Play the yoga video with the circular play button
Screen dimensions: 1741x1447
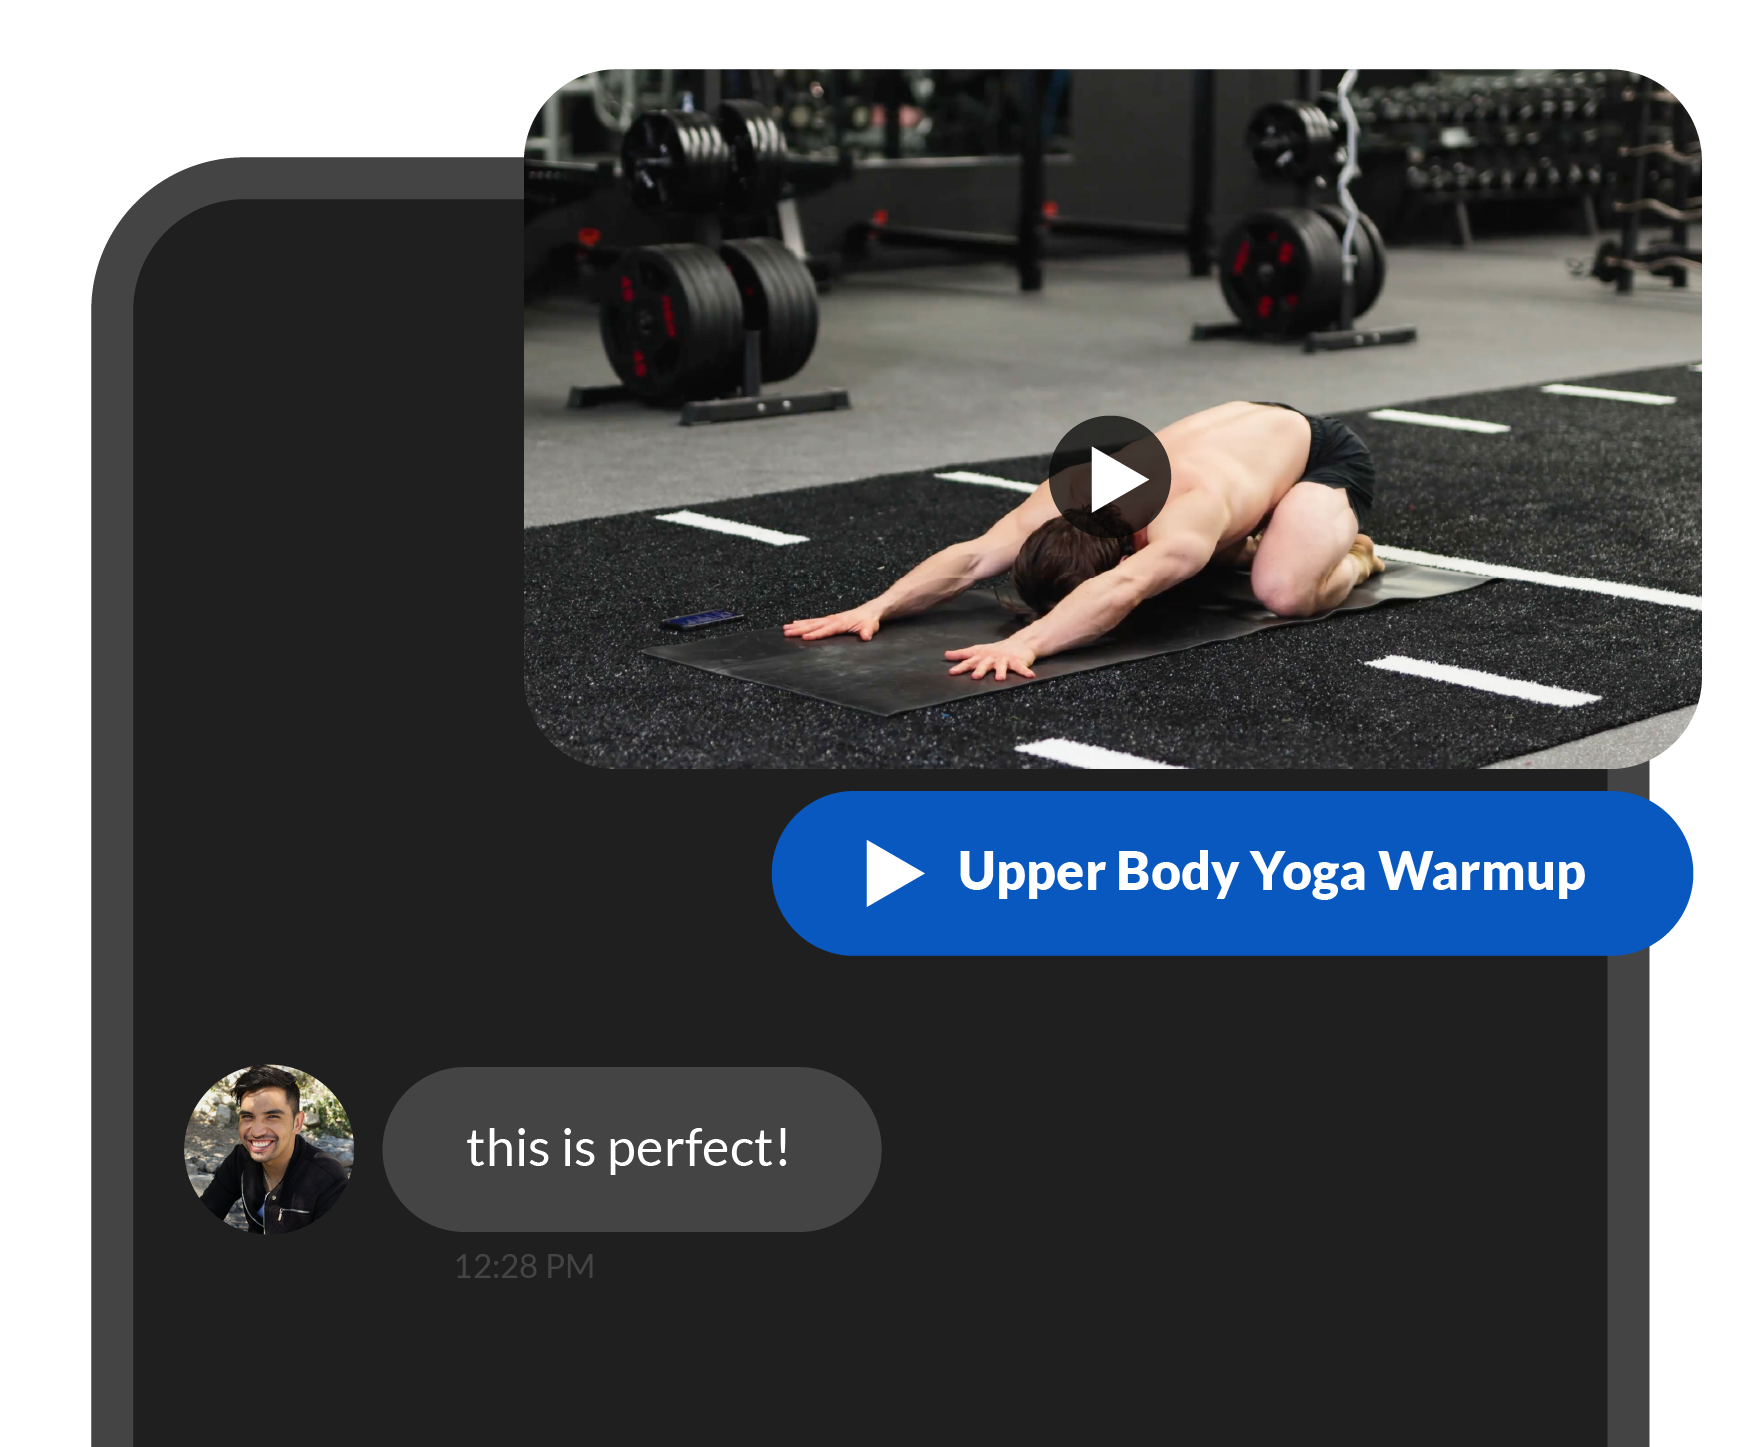point(1109,478)
